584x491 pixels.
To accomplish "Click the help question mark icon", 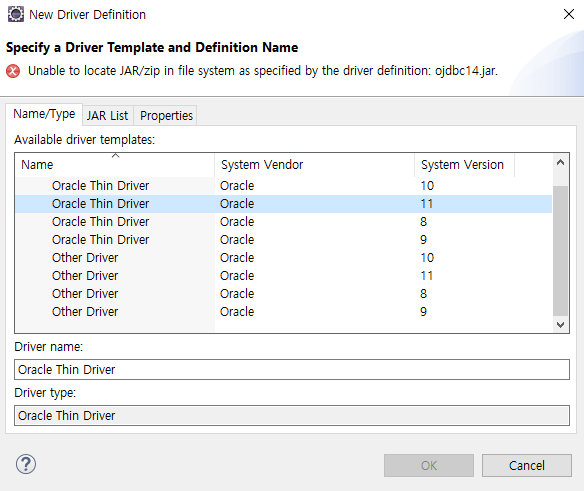I will tap(26, 464).
